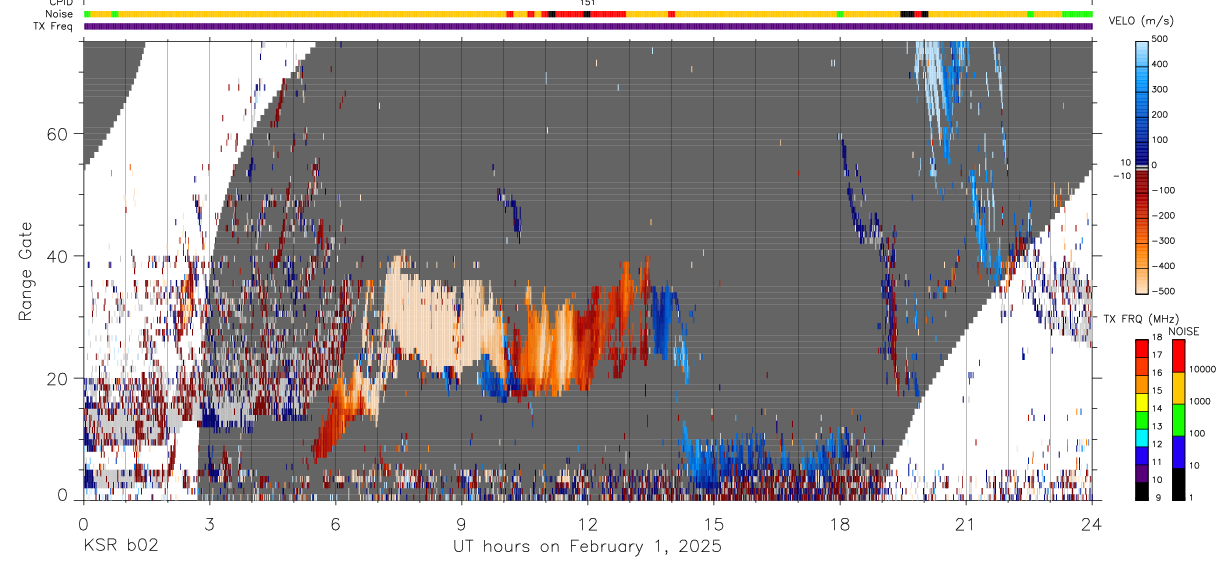Click the TX FRQ legend label "16"
Viewport: 1228px width, 567px height.
click(1156, 373)
